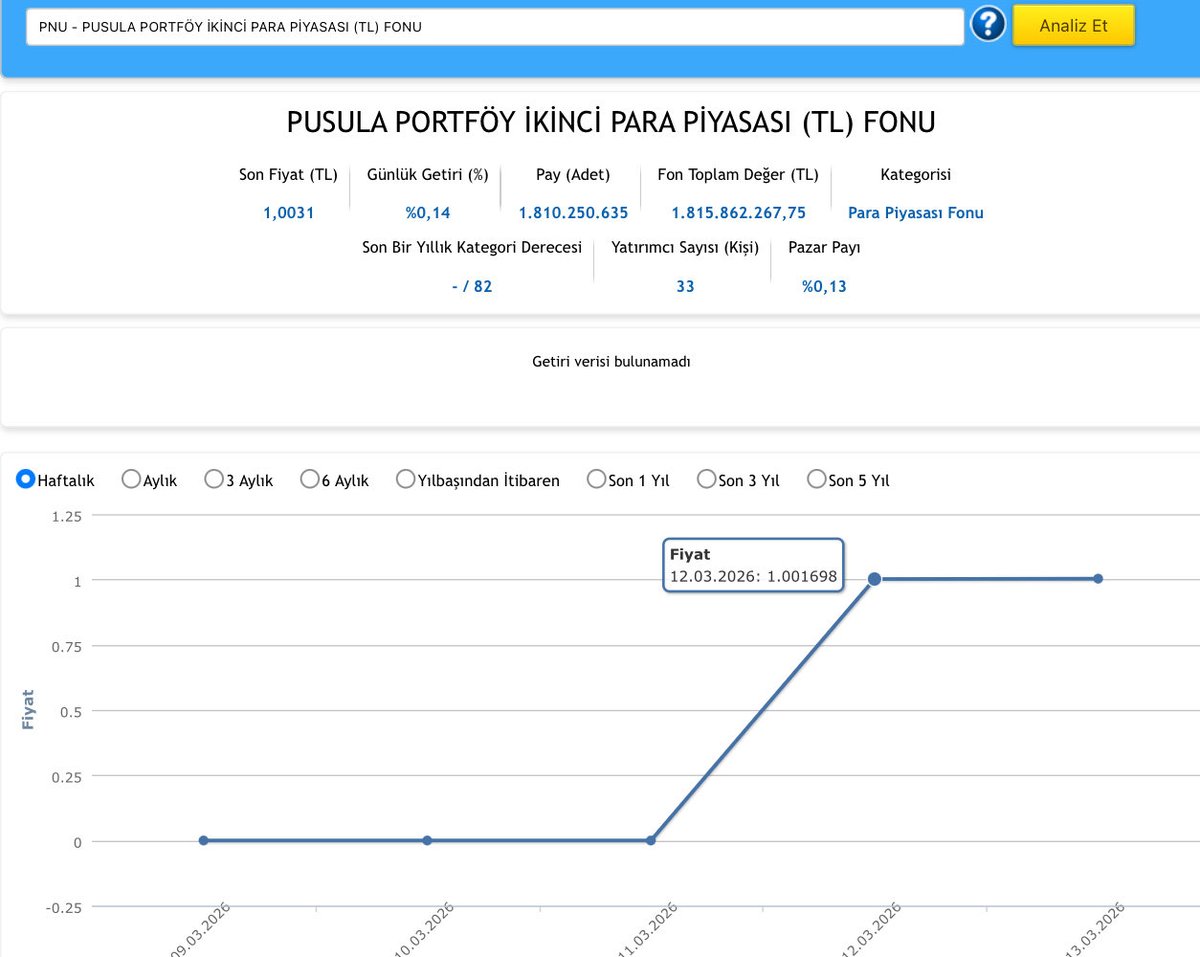
Task: Click the 10.03.2026 chart data point
Action: [x=427, y=840]
